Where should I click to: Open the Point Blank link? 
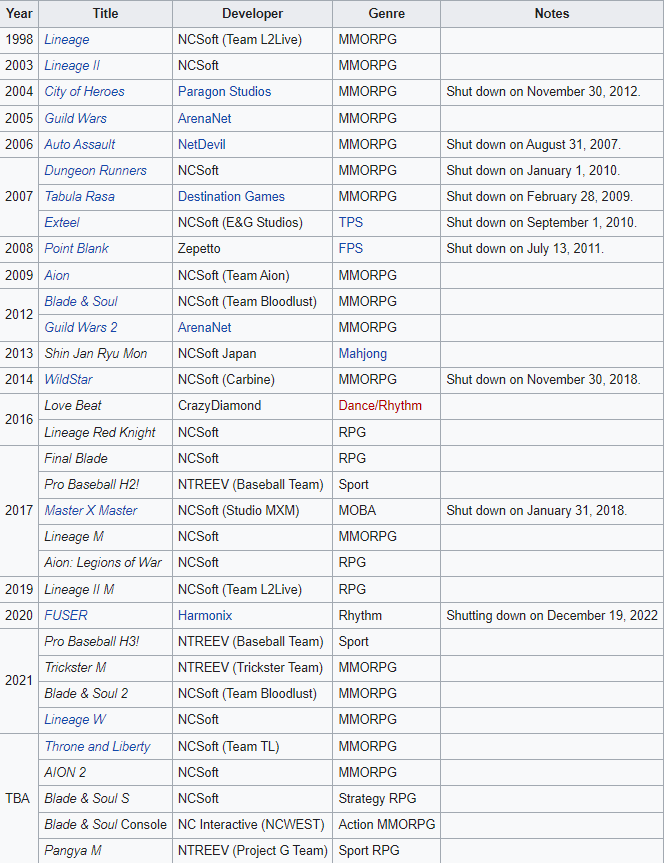tap(77, 248)
